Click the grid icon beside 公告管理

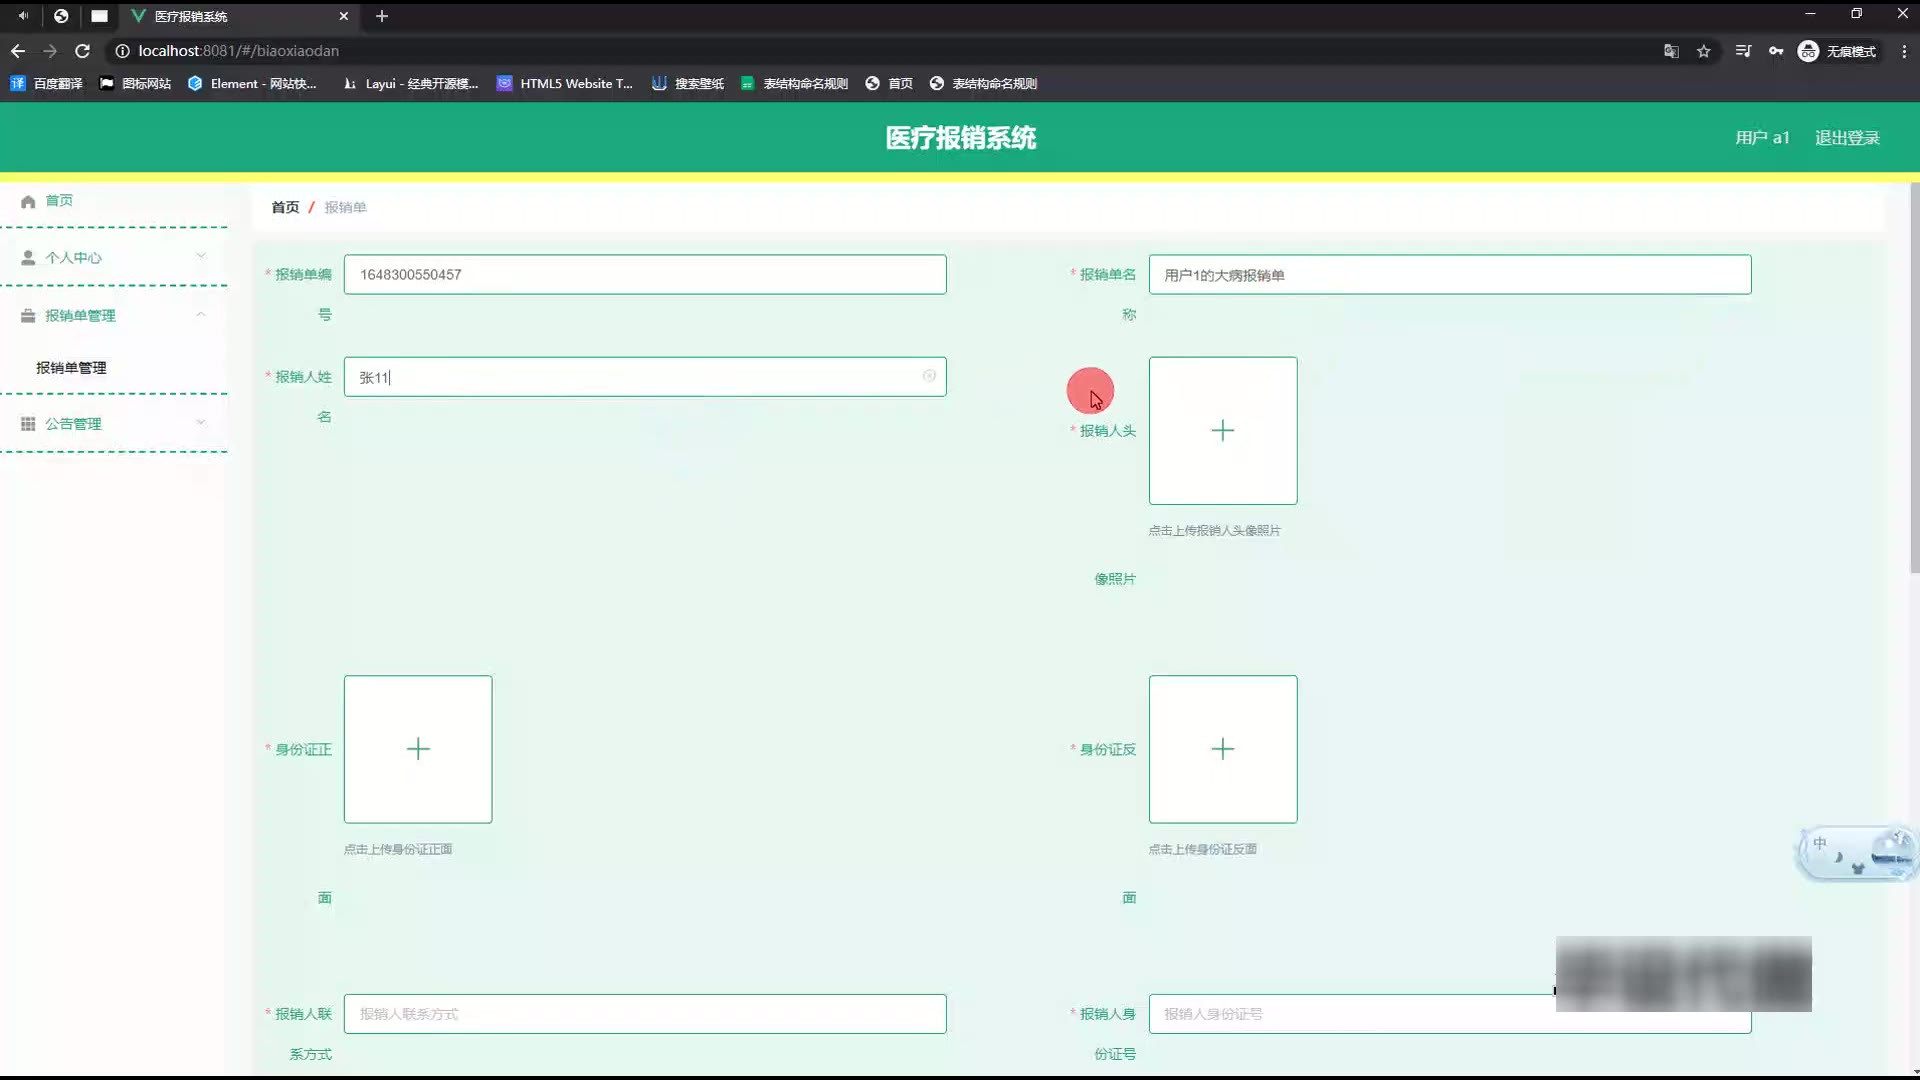click(x=28, y=424)
